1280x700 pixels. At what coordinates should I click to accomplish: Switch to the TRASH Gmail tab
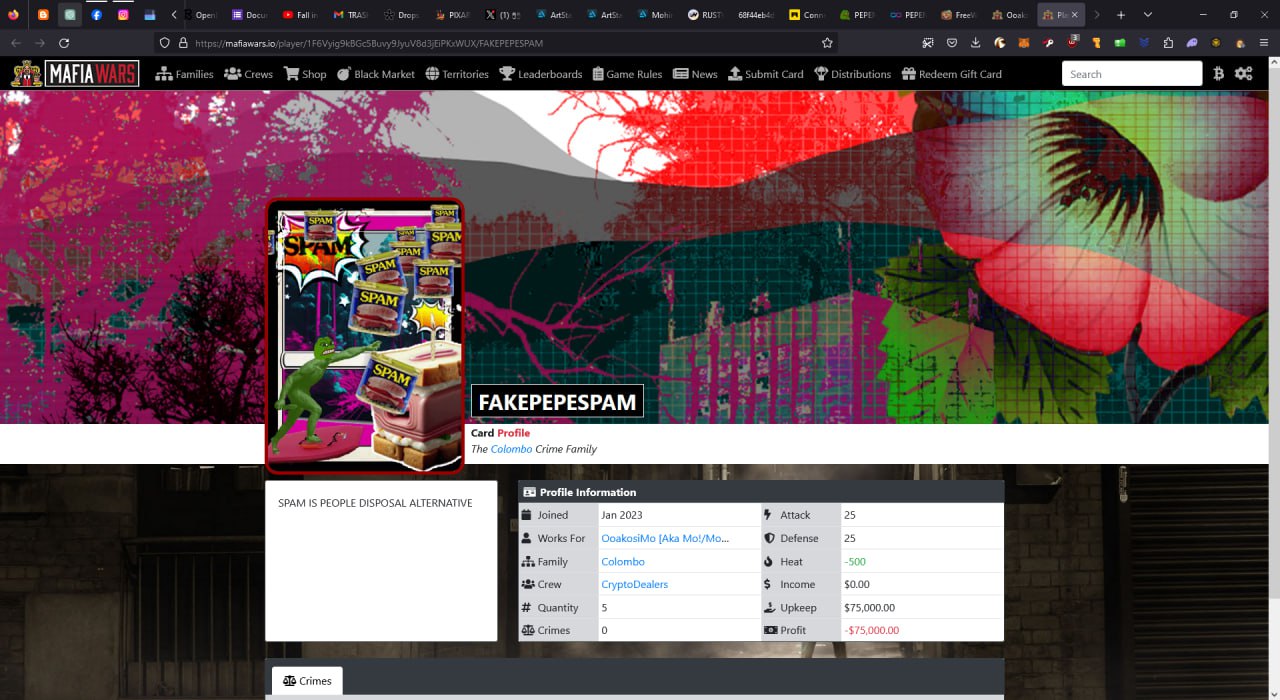pyautogui.click(x=351, y=15)
